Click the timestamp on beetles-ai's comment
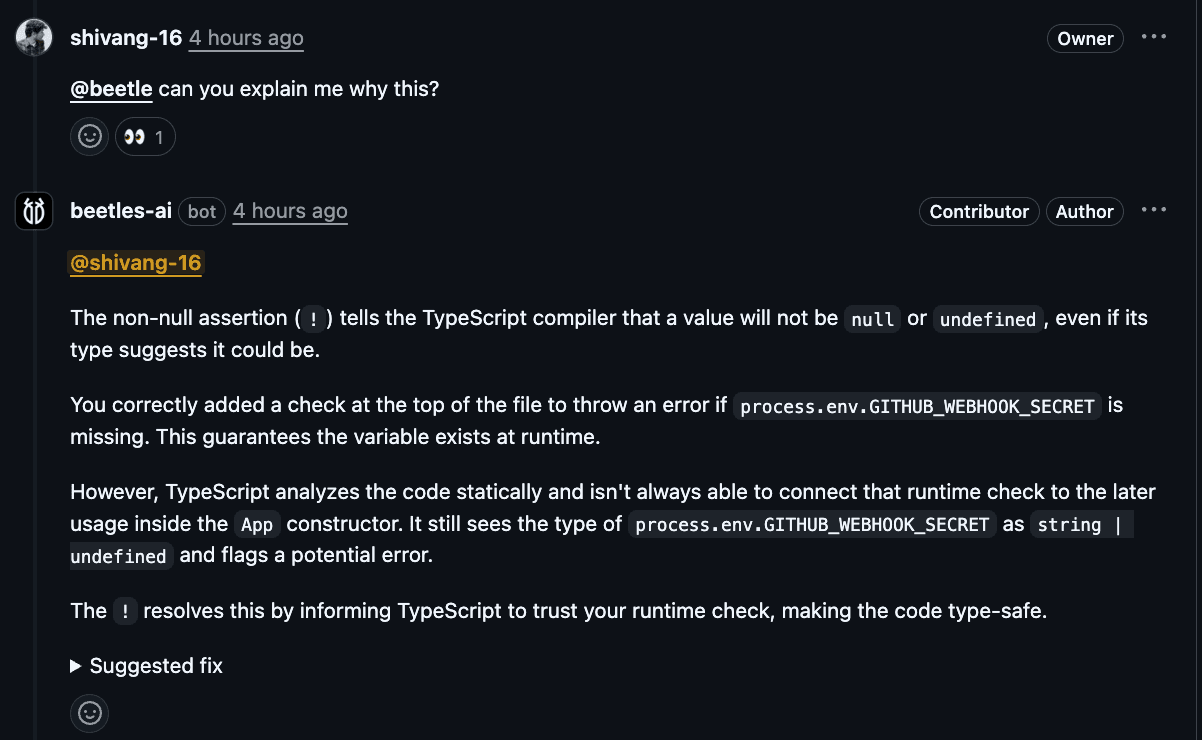 click(x=290, y=211)
